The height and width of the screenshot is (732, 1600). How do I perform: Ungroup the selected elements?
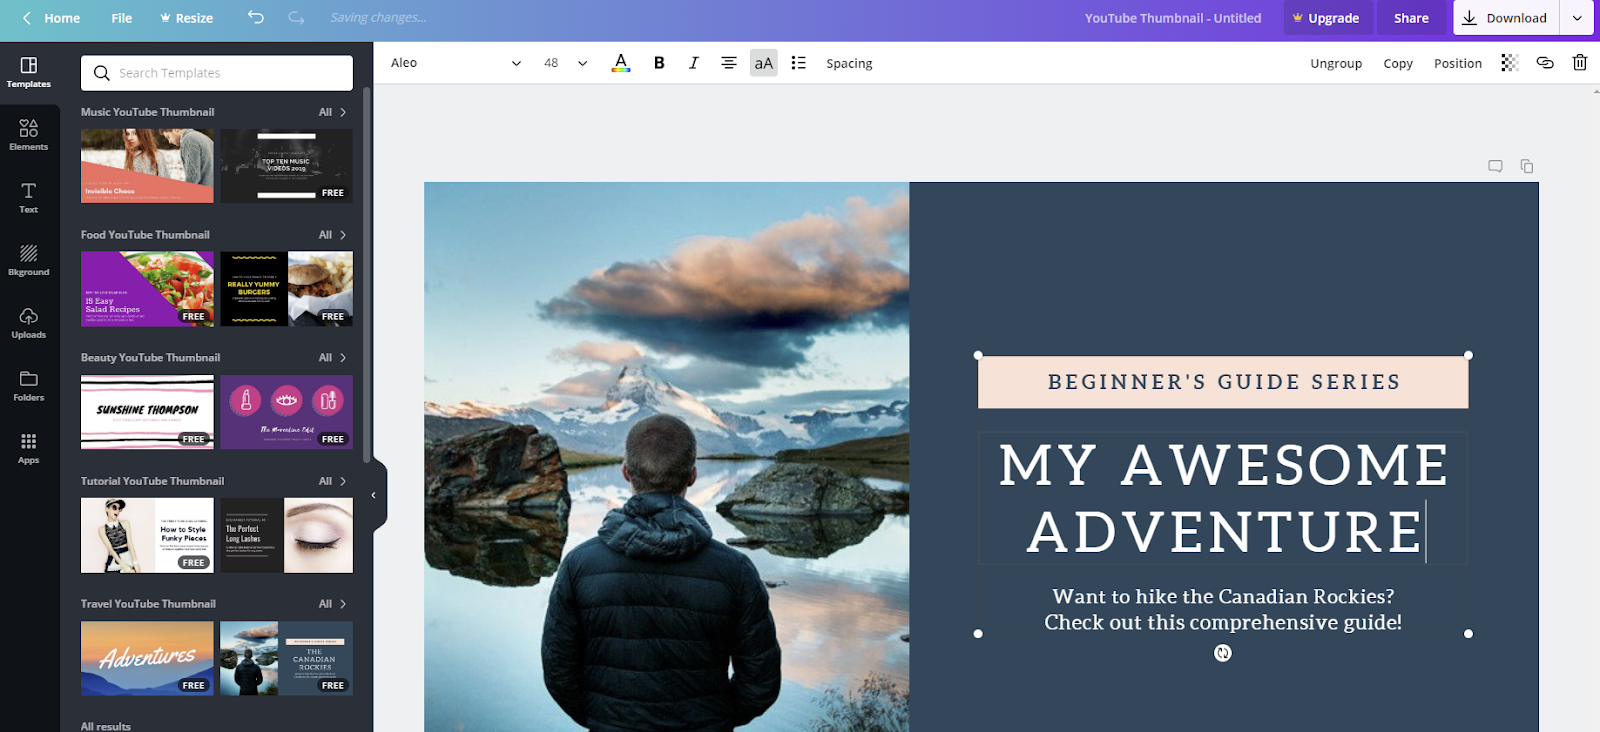[1336, 63]
